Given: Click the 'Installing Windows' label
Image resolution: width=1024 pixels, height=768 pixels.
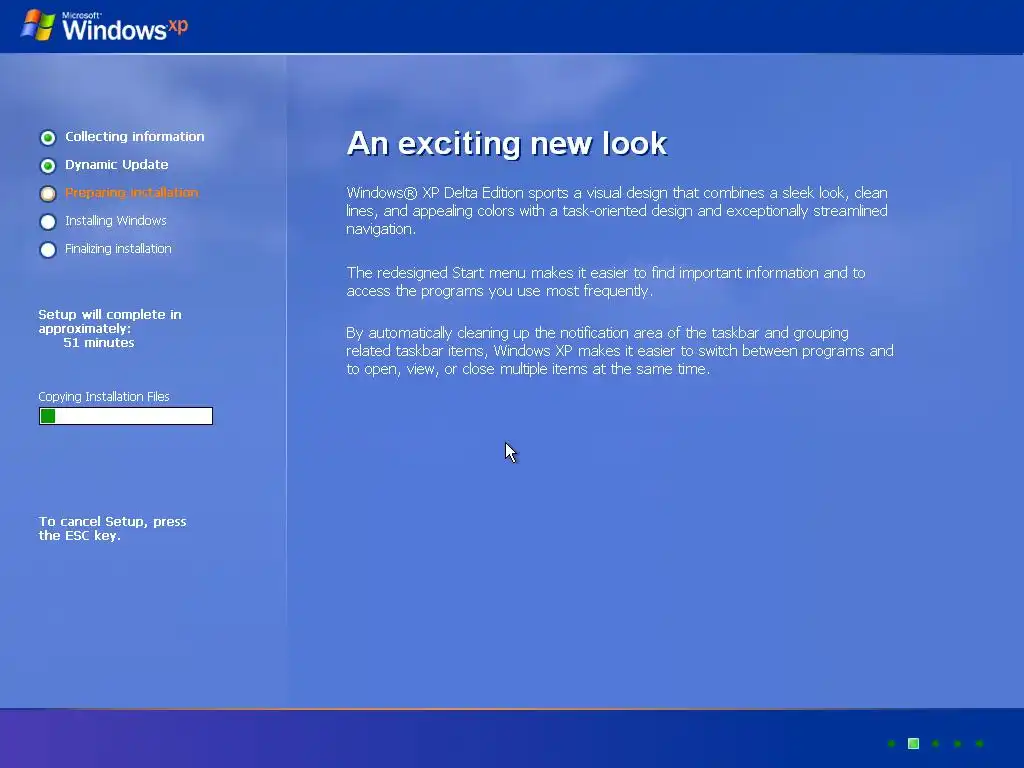Looking at the screenshot, I should click(x=116, y=221).
